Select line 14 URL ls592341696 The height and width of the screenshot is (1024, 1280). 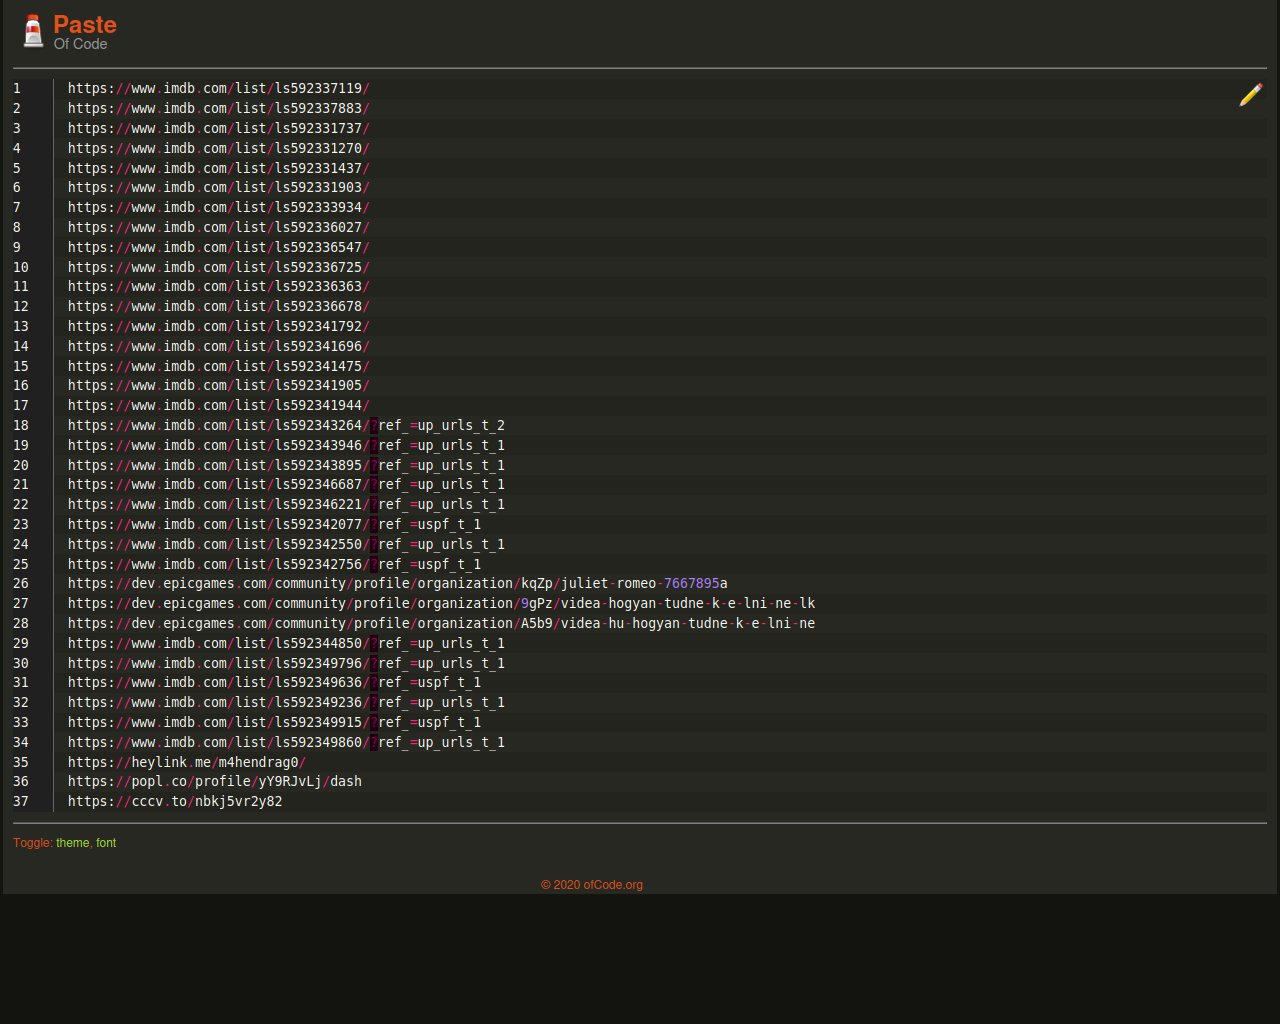pos(219,346)
